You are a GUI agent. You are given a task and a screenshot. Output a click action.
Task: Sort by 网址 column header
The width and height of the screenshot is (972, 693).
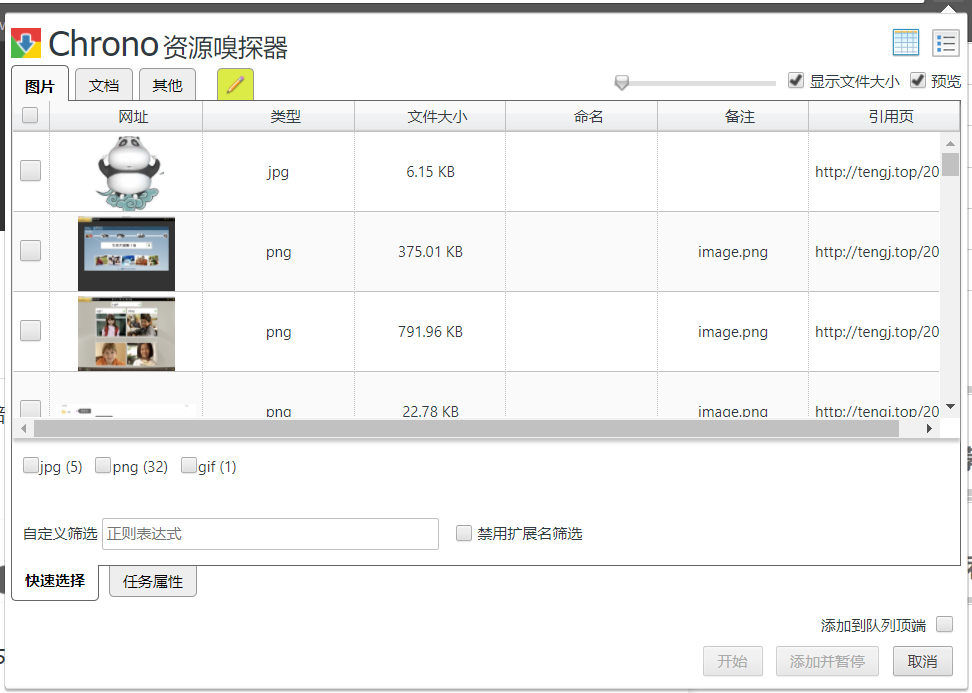(x=126, y=117)
